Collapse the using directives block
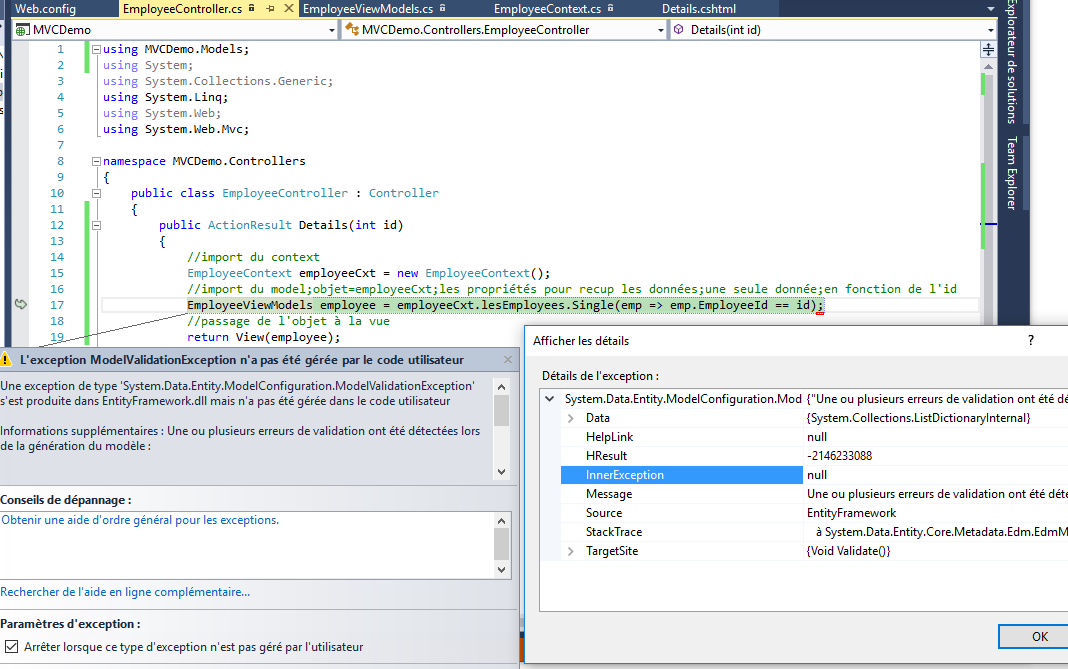1068x669 pixels. [95, 49]
